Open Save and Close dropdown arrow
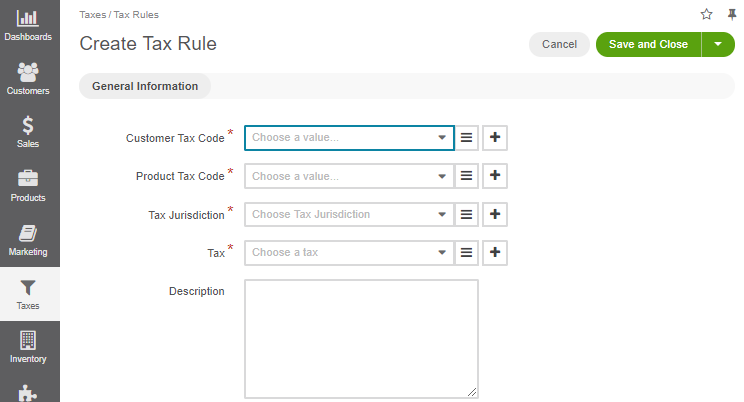Viewport: 744px width, 402px height. tap(718, 45)
